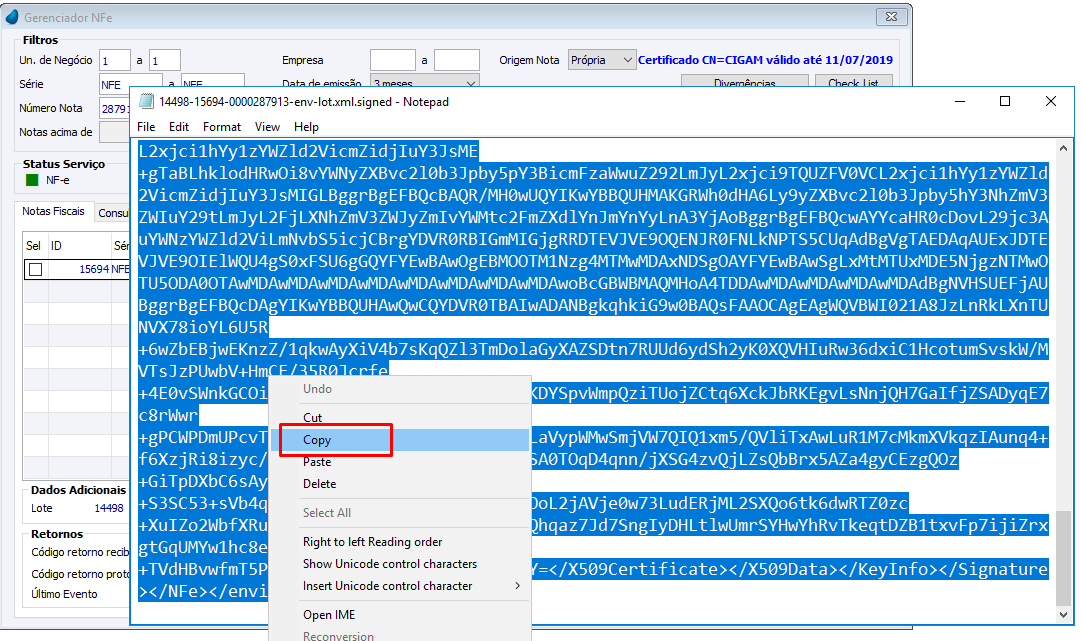The image size is (1082, 641).
Task: Click the second Empresa input field
Action: pyautogui.click(x=457, y=61)
